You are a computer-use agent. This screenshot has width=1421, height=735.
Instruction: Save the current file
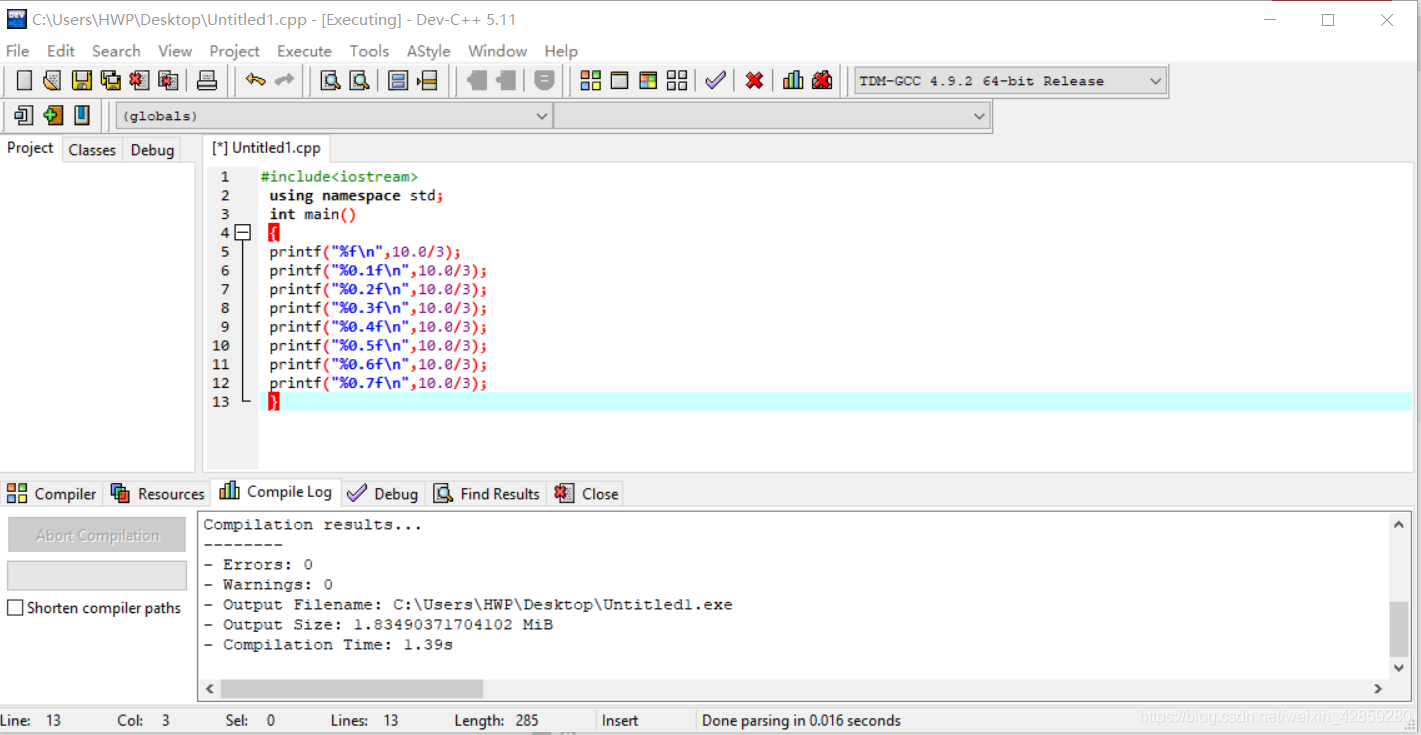point(81,80)
